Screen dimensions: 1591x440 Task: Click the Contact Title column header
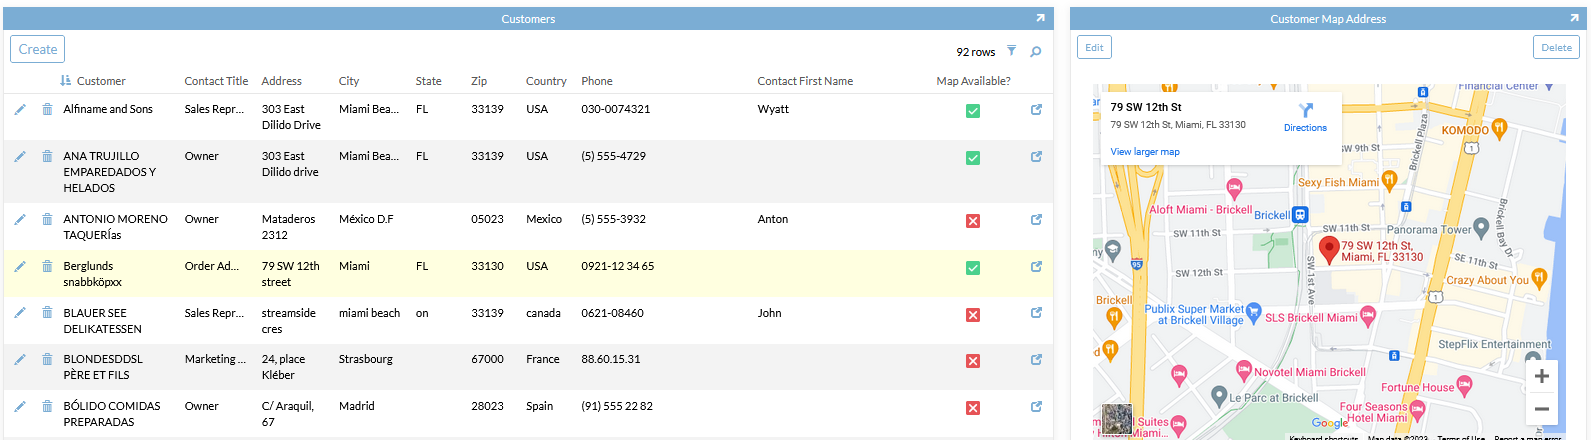click(x=216, y=81)
